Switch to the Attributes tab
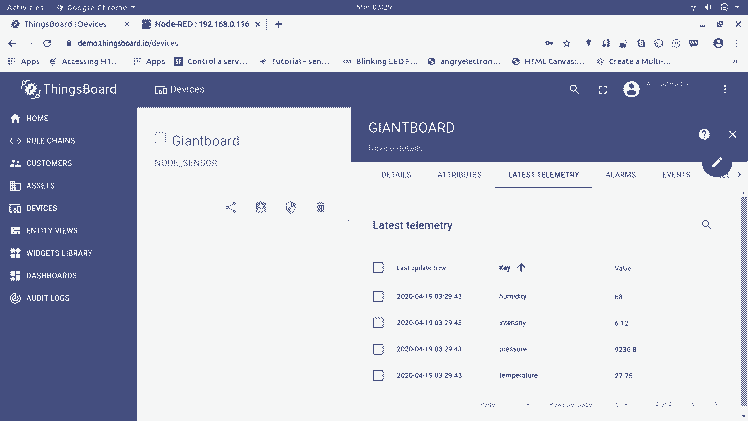Screen dimensions: 748x421 pos(459,175)
